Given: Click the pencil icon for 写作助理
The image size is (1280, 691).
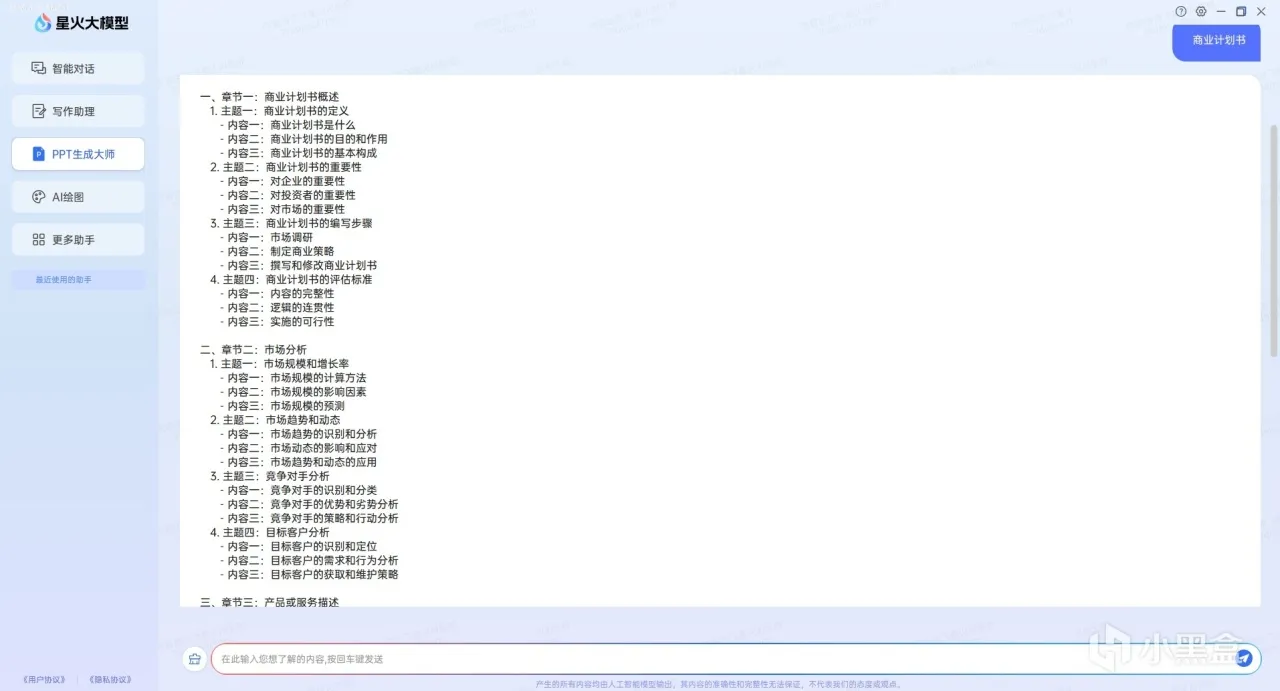Looking at the screenshot, I should pyautogui.click(x=39, y=111).
